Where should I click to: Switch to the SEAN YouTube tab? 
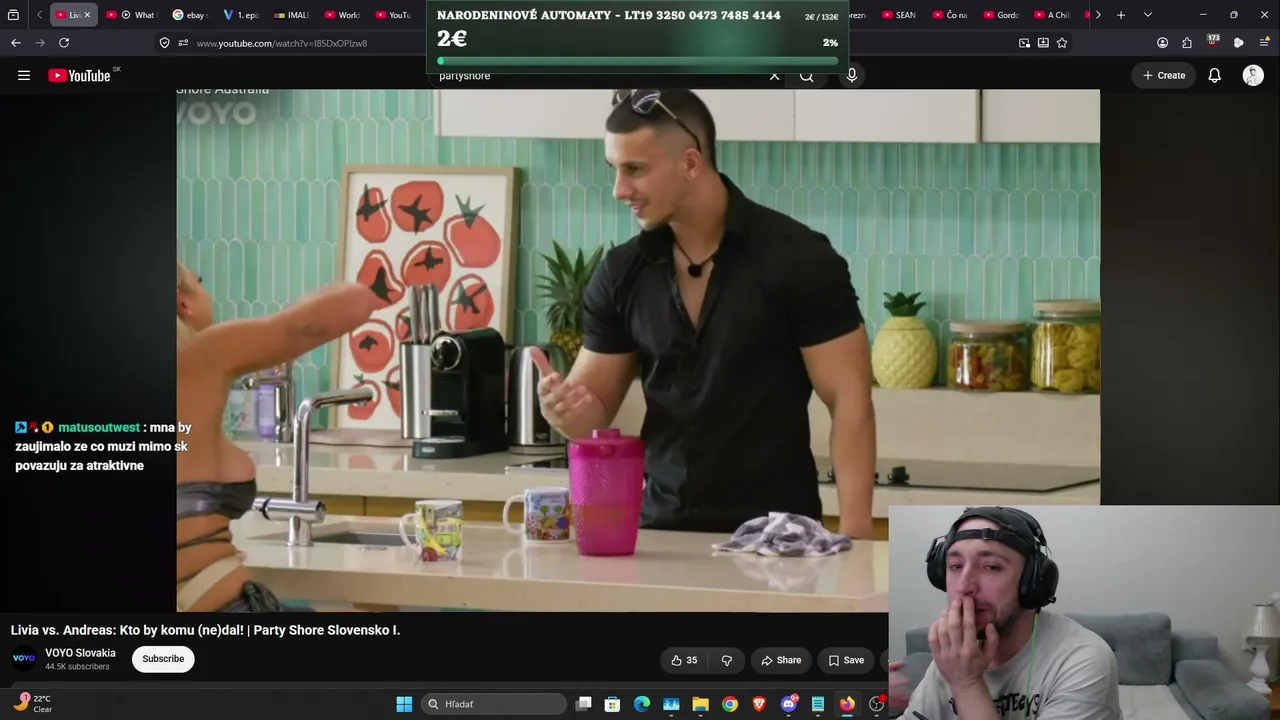pyautogui.click(x=899, y=15)
